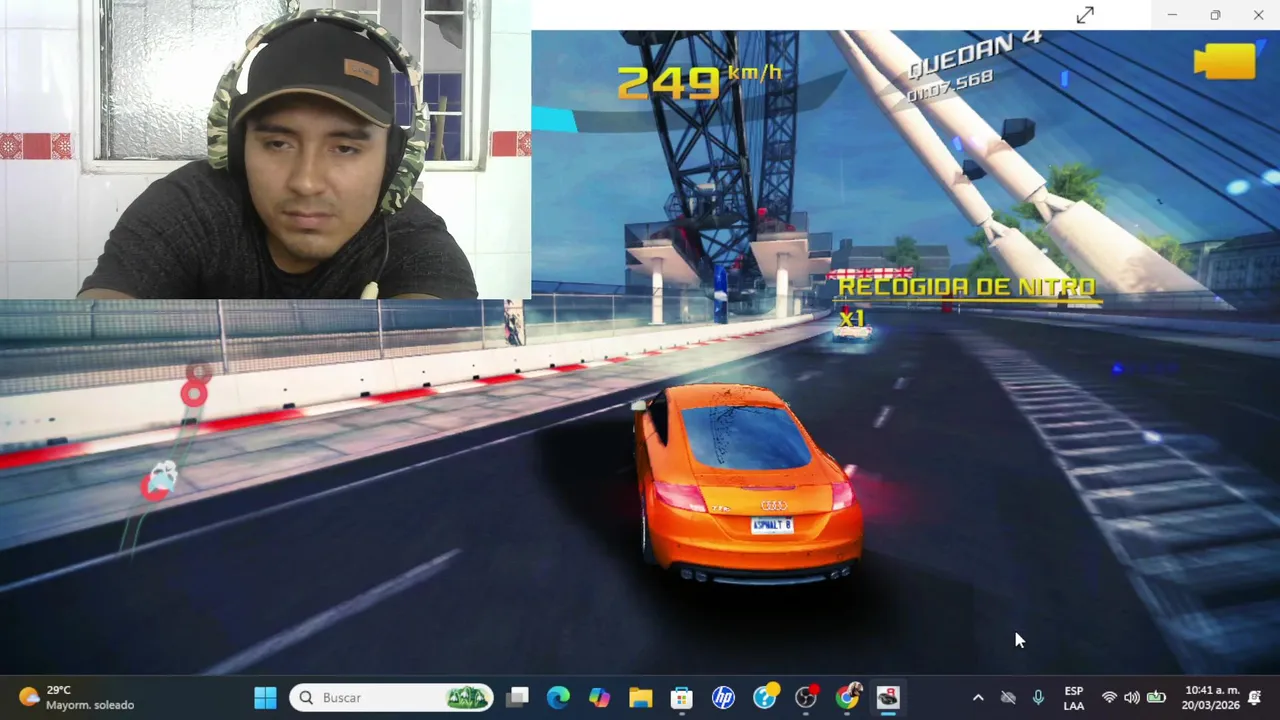The width and height of the screenshot is (1280, 720).
Task: Click the Buscar taskbar search field
Action: click(392, 697)
